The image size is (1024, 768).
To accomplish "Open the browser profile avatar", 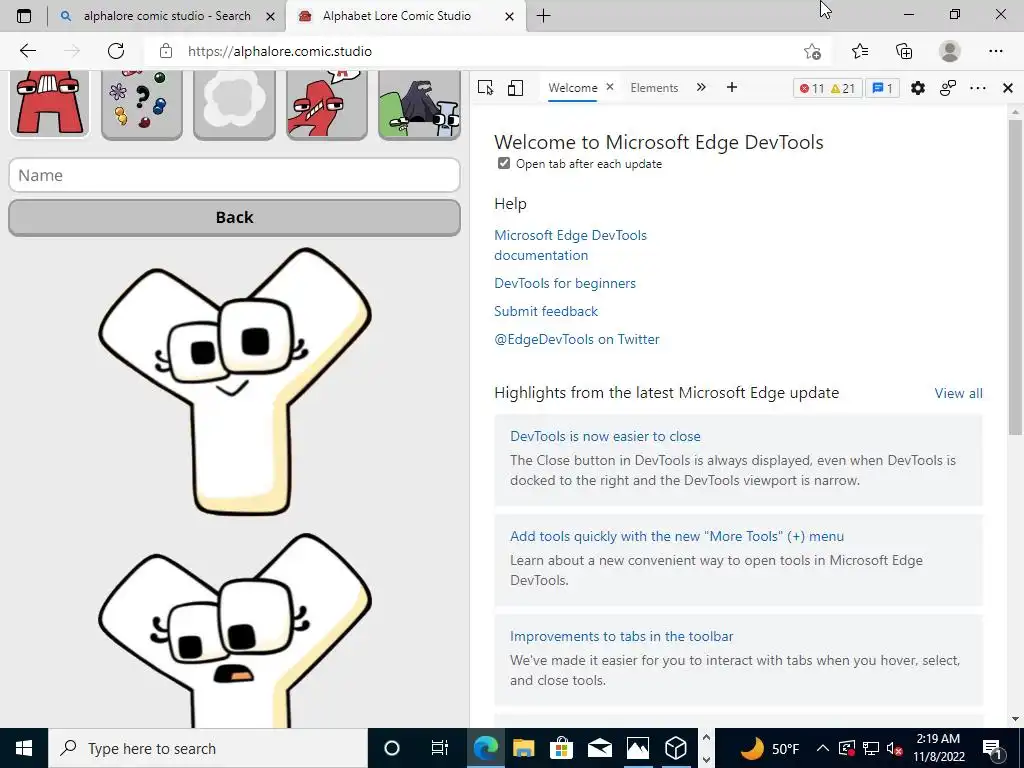I will [x=950, y=51].
